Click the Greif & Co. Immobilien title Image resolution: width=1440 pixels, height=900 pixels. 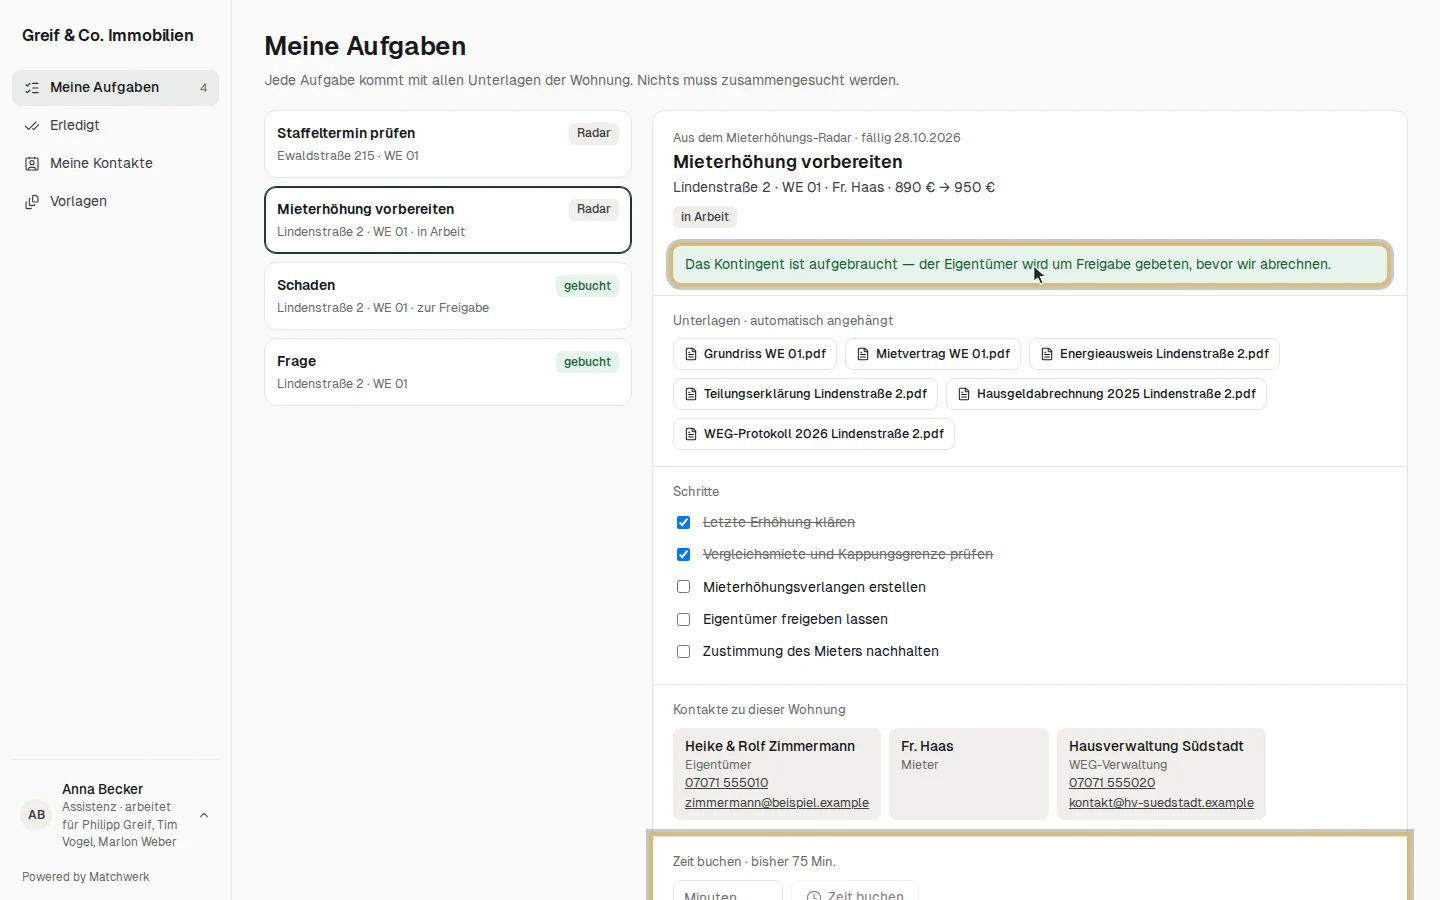108,35
